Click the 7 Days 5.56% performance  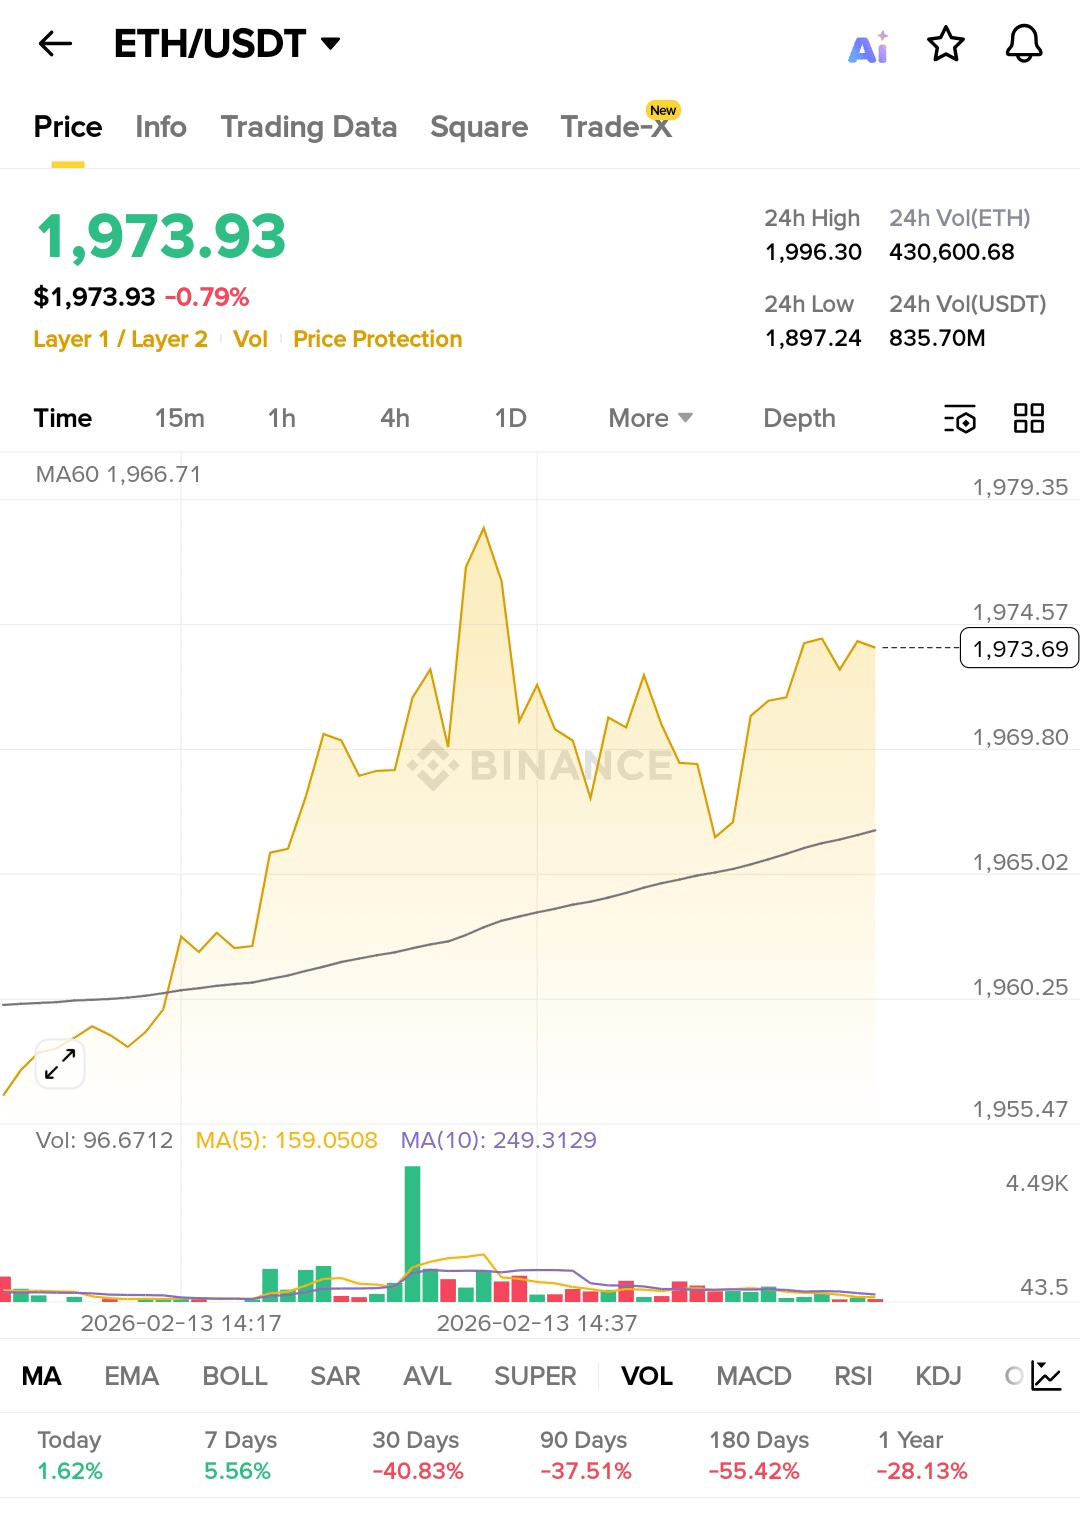[x=240, y=1455]
